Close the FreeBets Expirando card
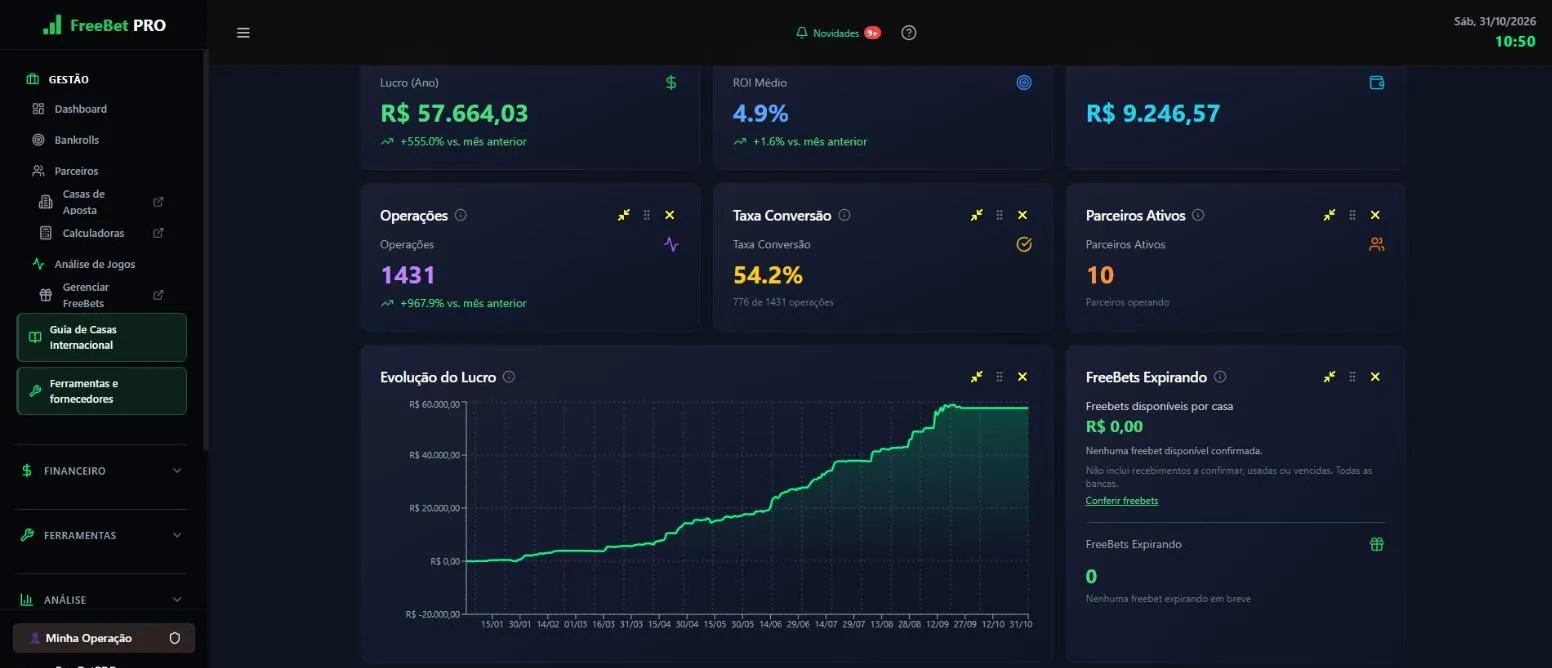 click(1375, 377)
